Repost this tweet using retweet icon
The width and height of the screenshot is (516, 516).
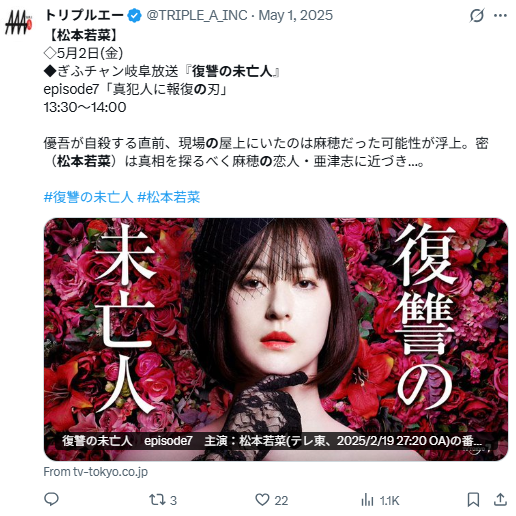157,500
